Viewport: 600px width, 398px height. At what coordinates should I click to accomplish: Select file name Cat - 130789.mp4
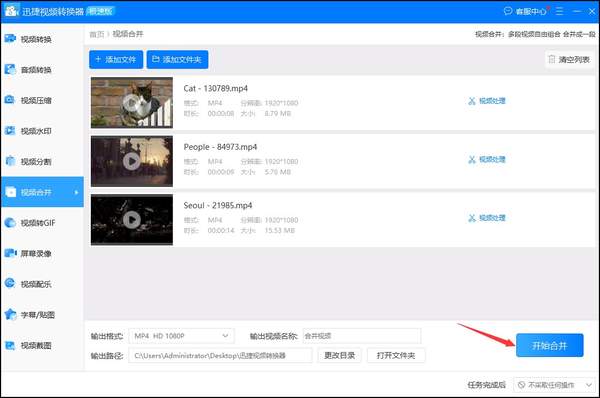(215, 88)
